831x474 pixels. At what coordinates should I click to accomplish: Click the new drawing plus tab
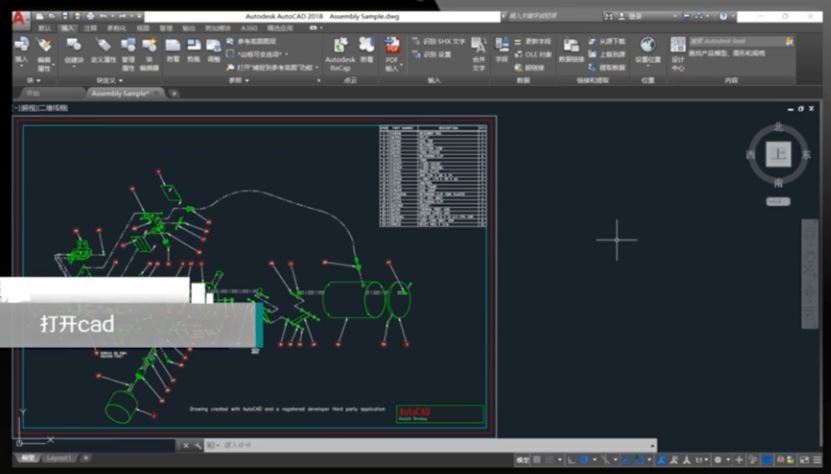[x=174, y=93]
